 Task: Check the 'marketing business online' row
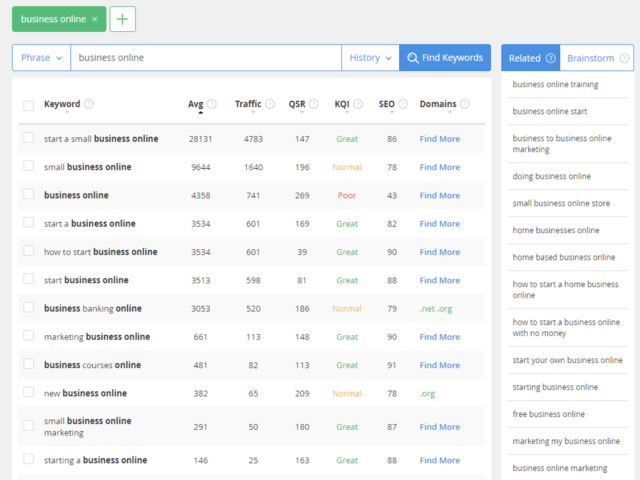coord(29,336)
